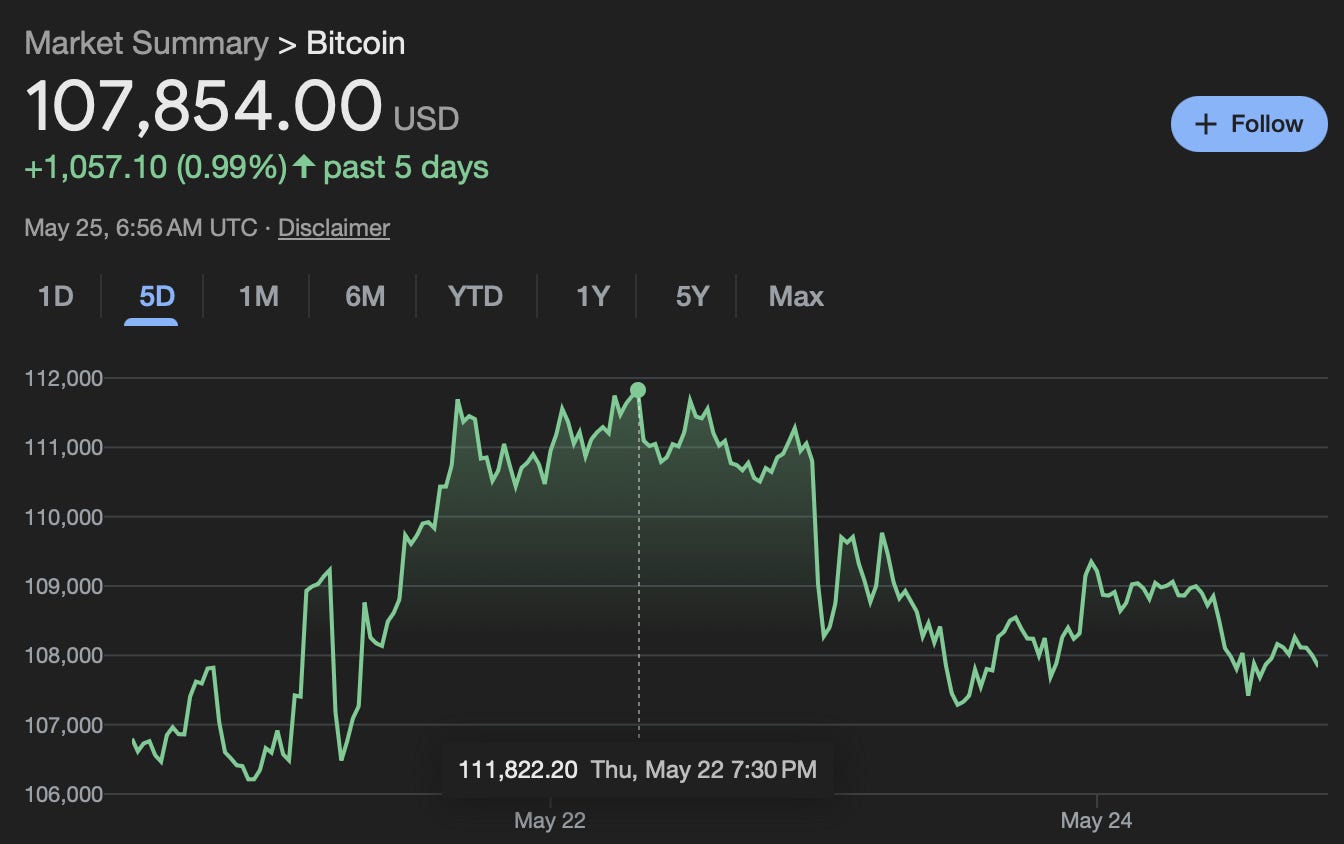
Task: Switch chart to 1D range
Action: pos(56,297)
